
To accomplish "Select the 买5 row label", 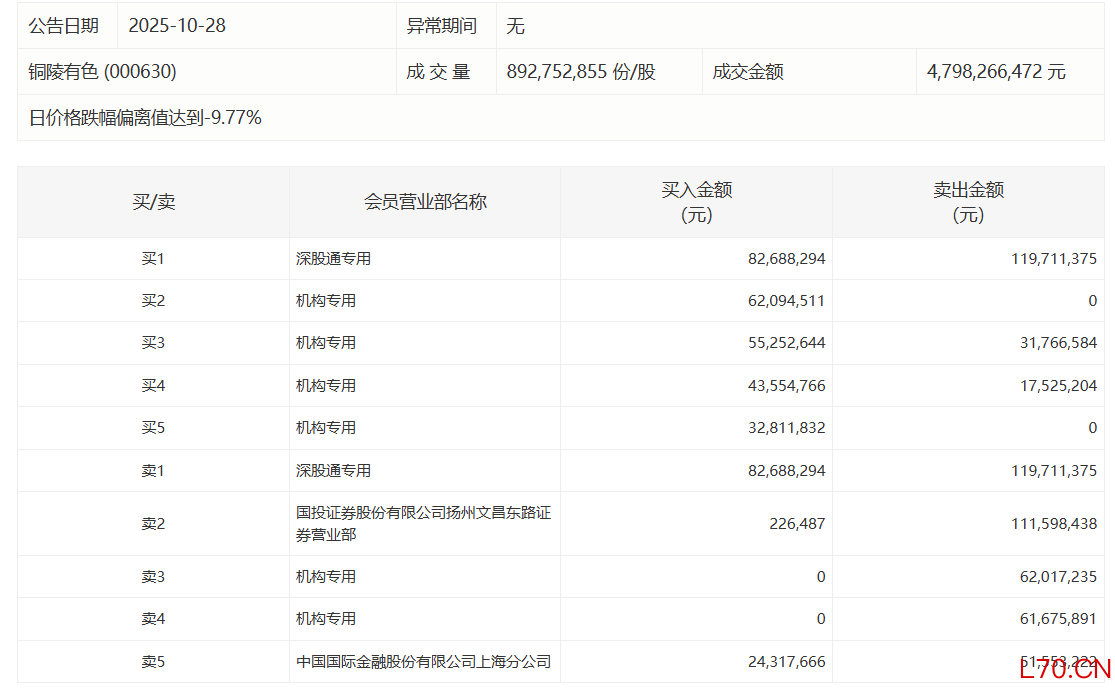I will (153, 428).
